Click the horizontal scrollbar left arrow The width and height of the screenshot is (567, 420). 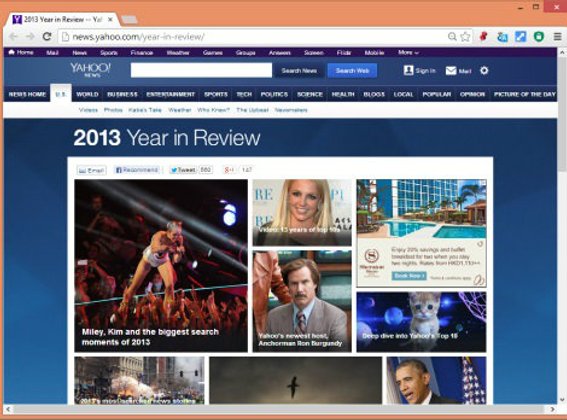pos(8,409)
